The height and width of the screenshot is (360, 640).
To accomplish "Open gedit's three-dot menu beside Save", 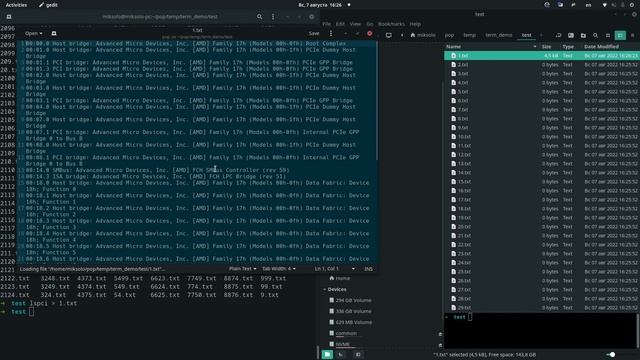I will coord(331,33).
